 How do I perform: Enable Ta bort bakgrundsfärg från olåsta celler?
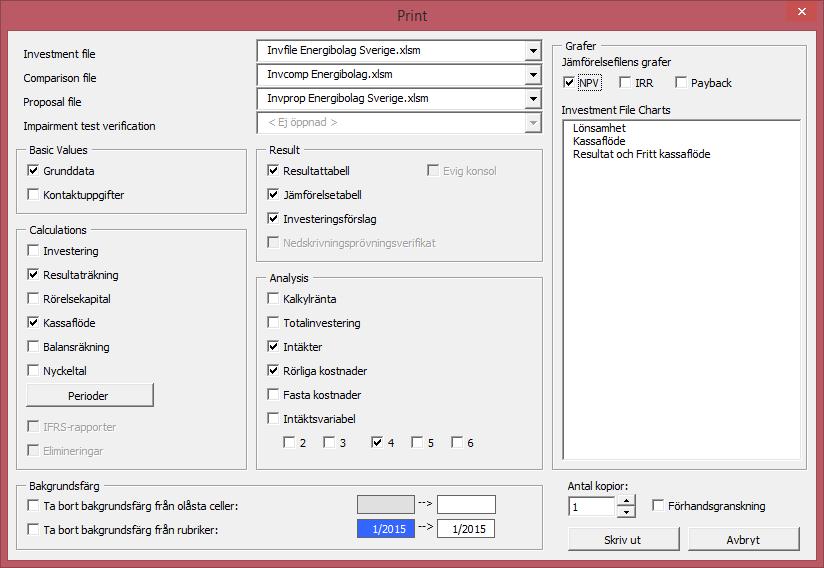33,505
